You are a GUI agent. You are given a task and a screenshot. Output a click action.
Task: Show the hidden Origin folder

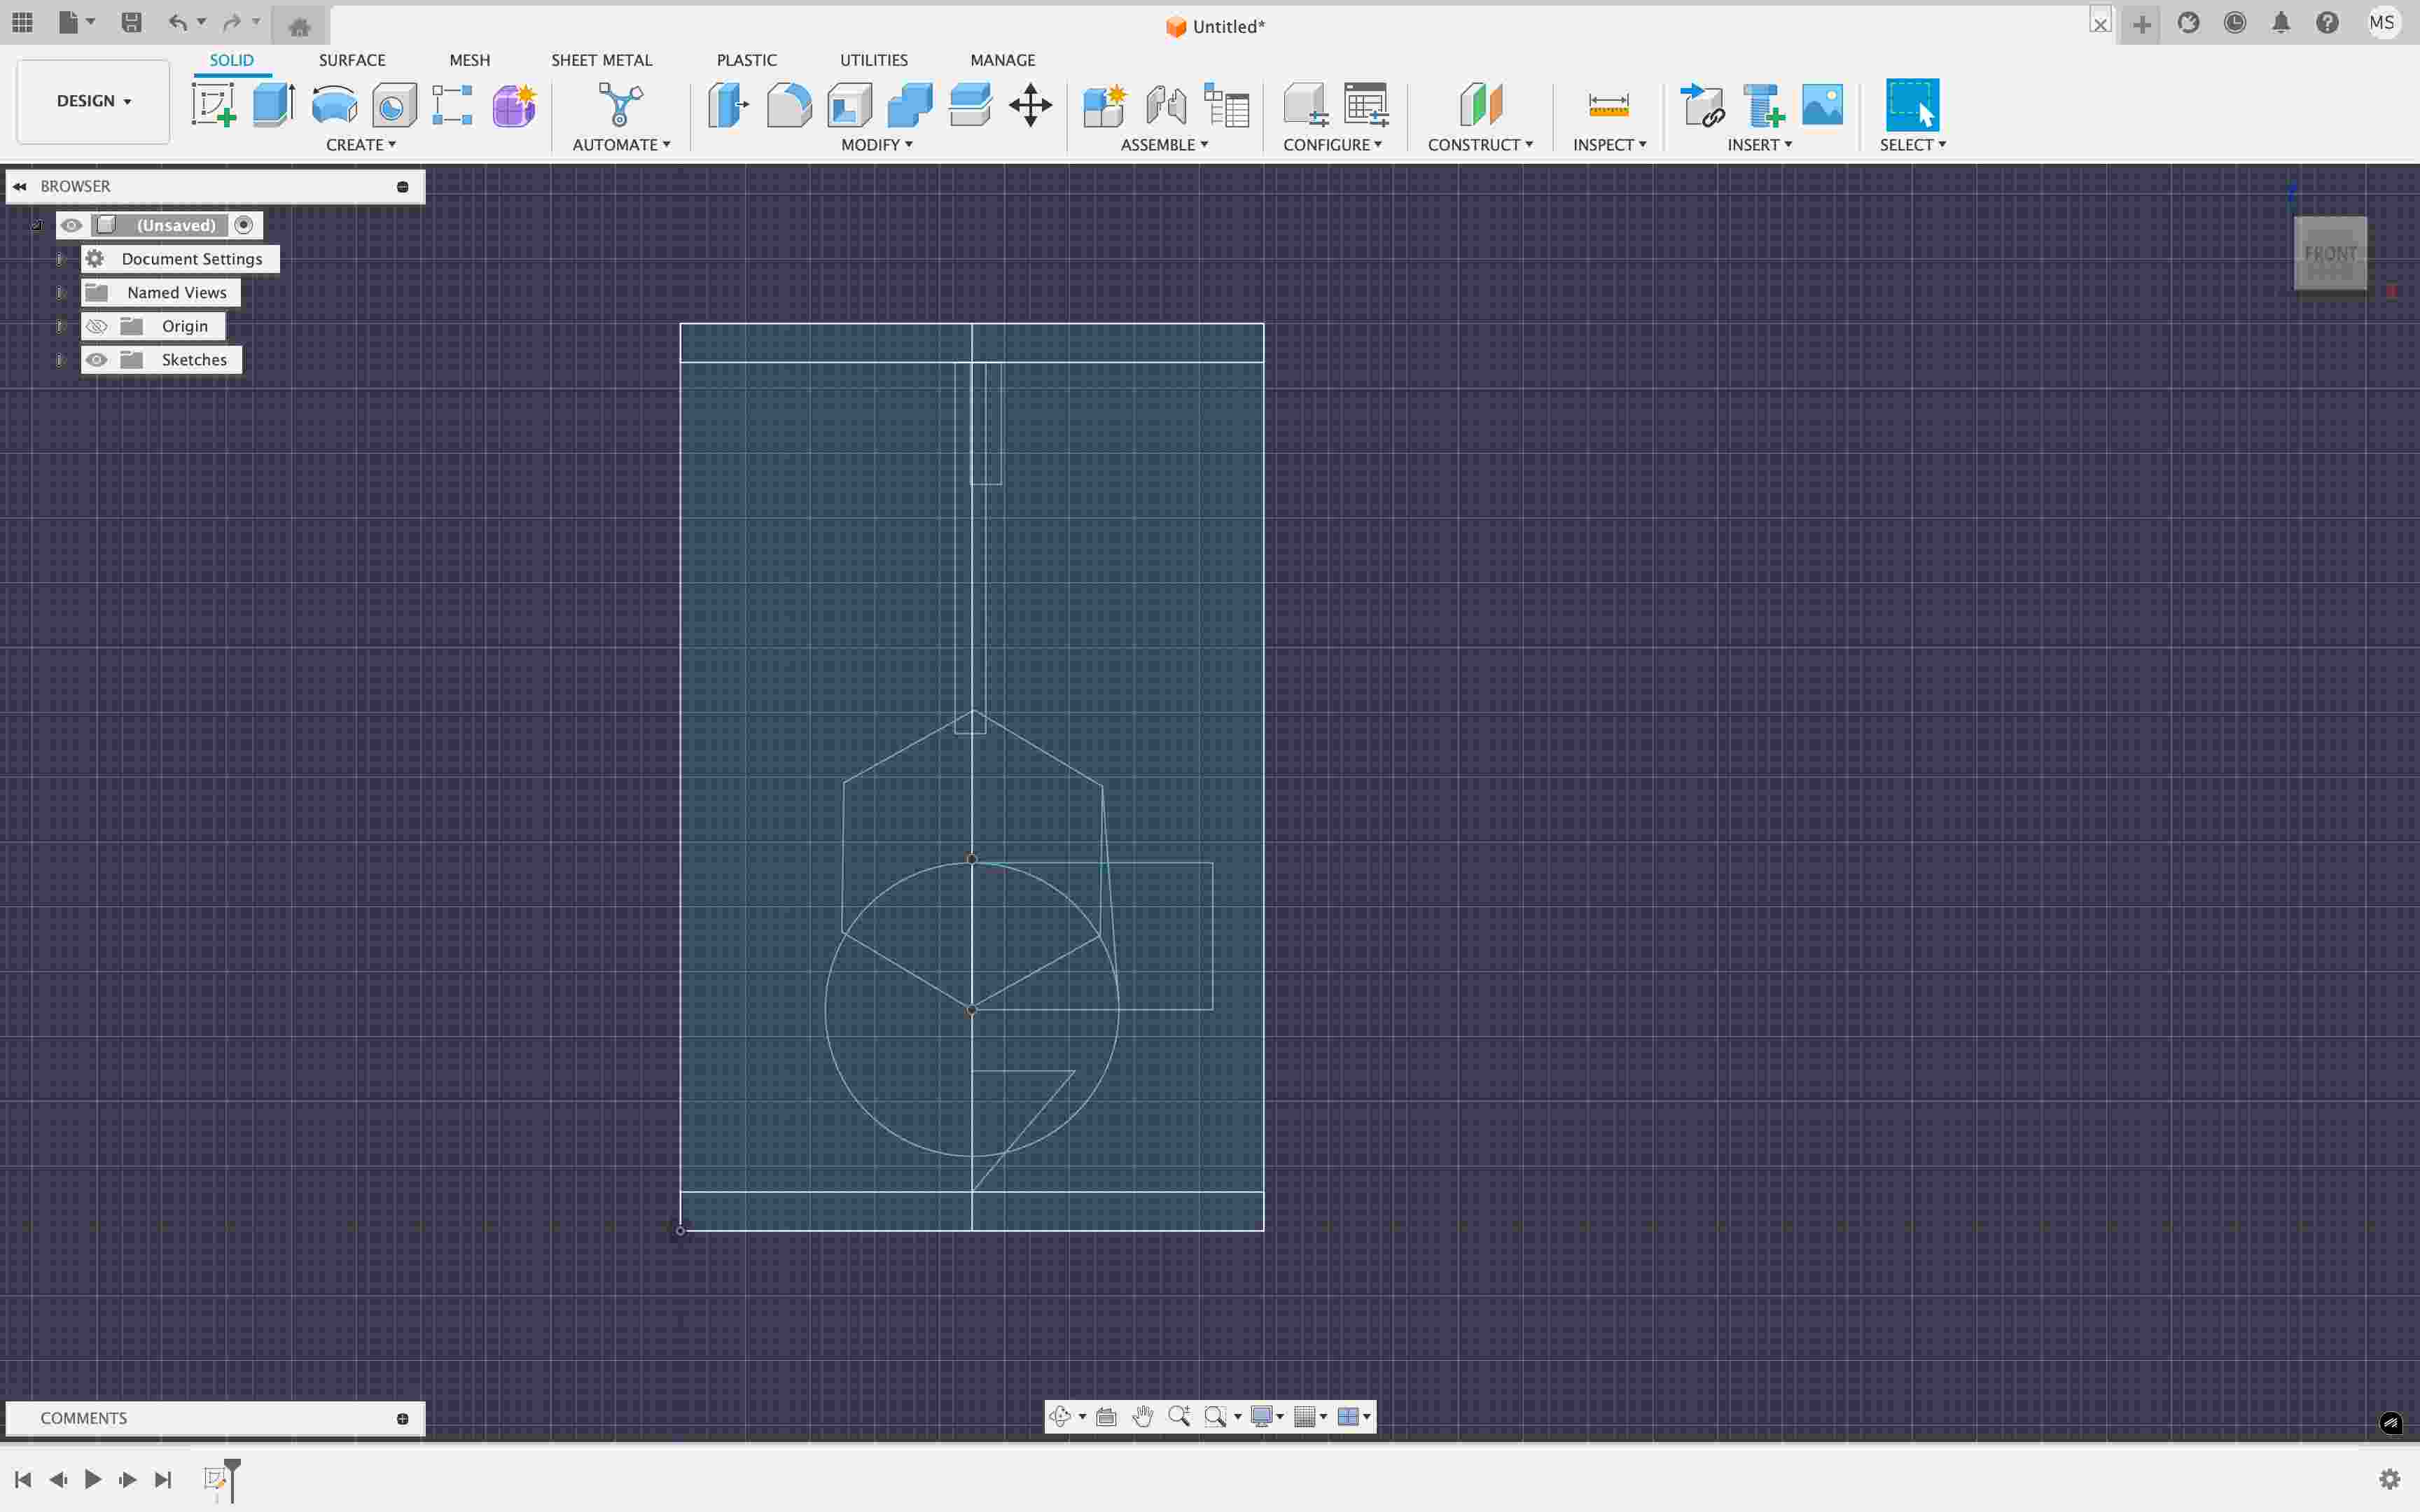click(x=96, y=326)
